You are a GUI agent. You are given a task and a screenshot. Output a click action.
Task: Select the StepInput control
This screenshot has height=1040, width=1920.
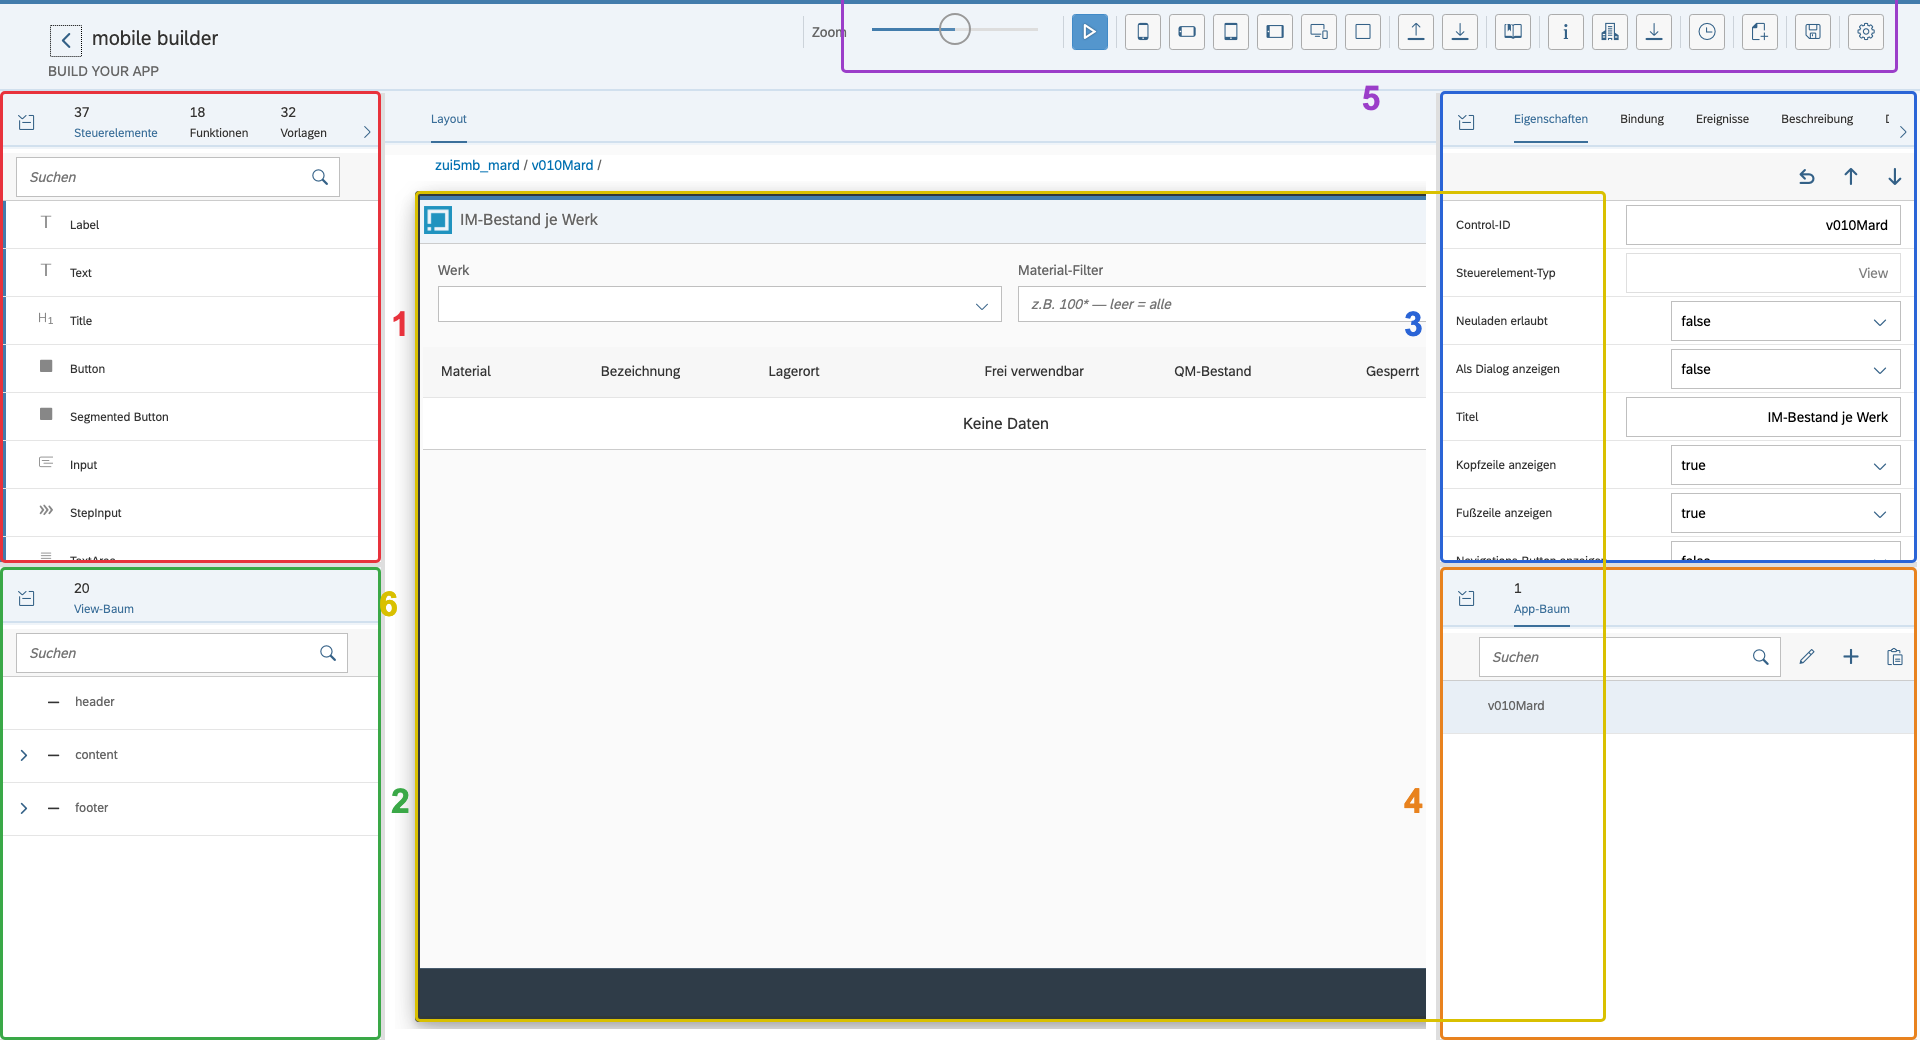[x=191, y=513]
